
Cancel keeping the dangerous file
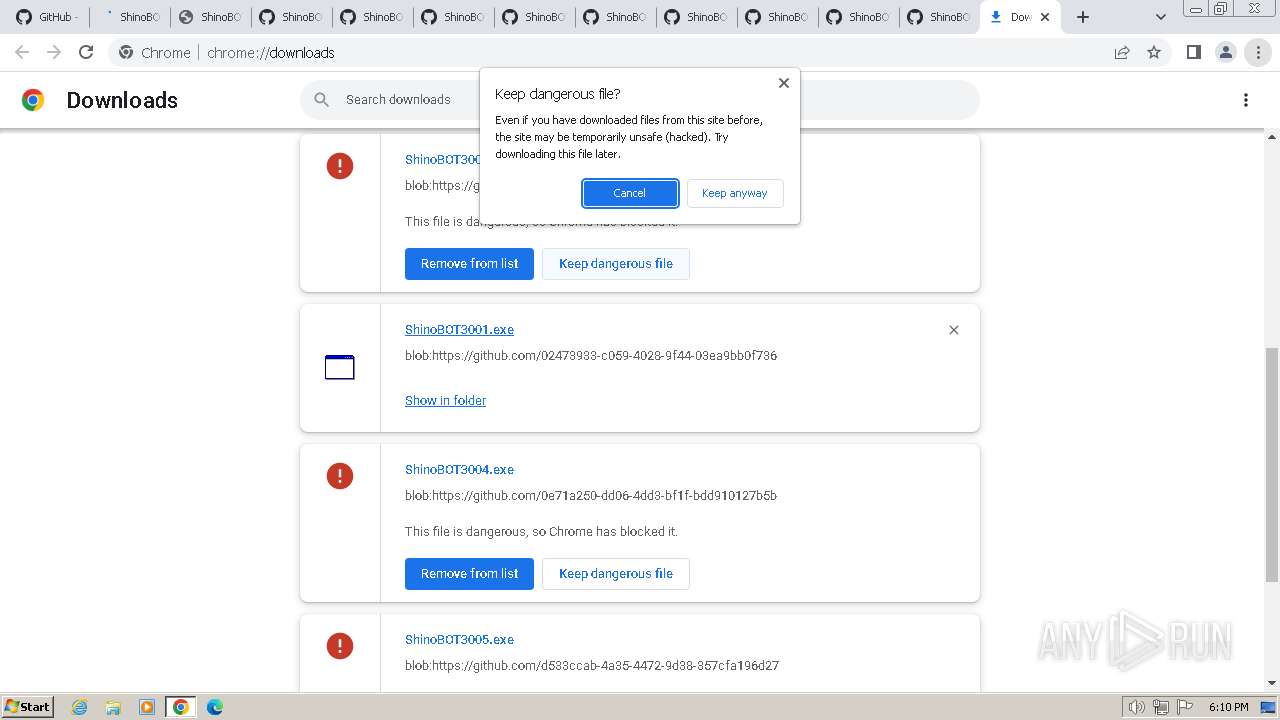point(630,193)
